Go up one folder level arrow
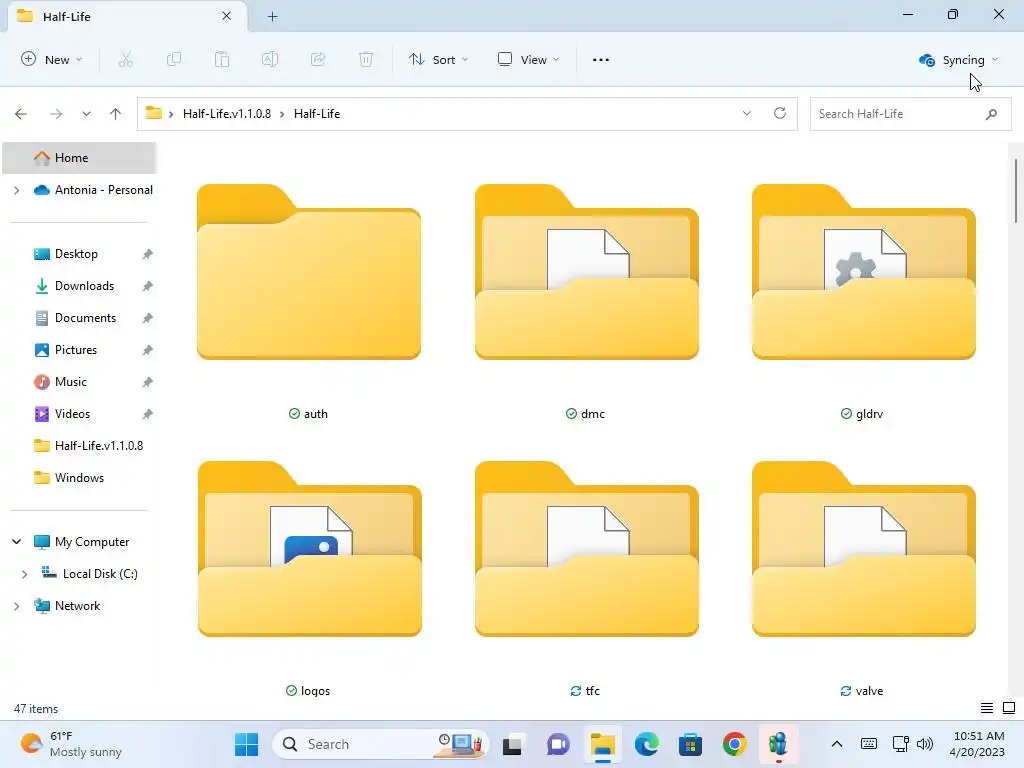 (x=116, y=114)
